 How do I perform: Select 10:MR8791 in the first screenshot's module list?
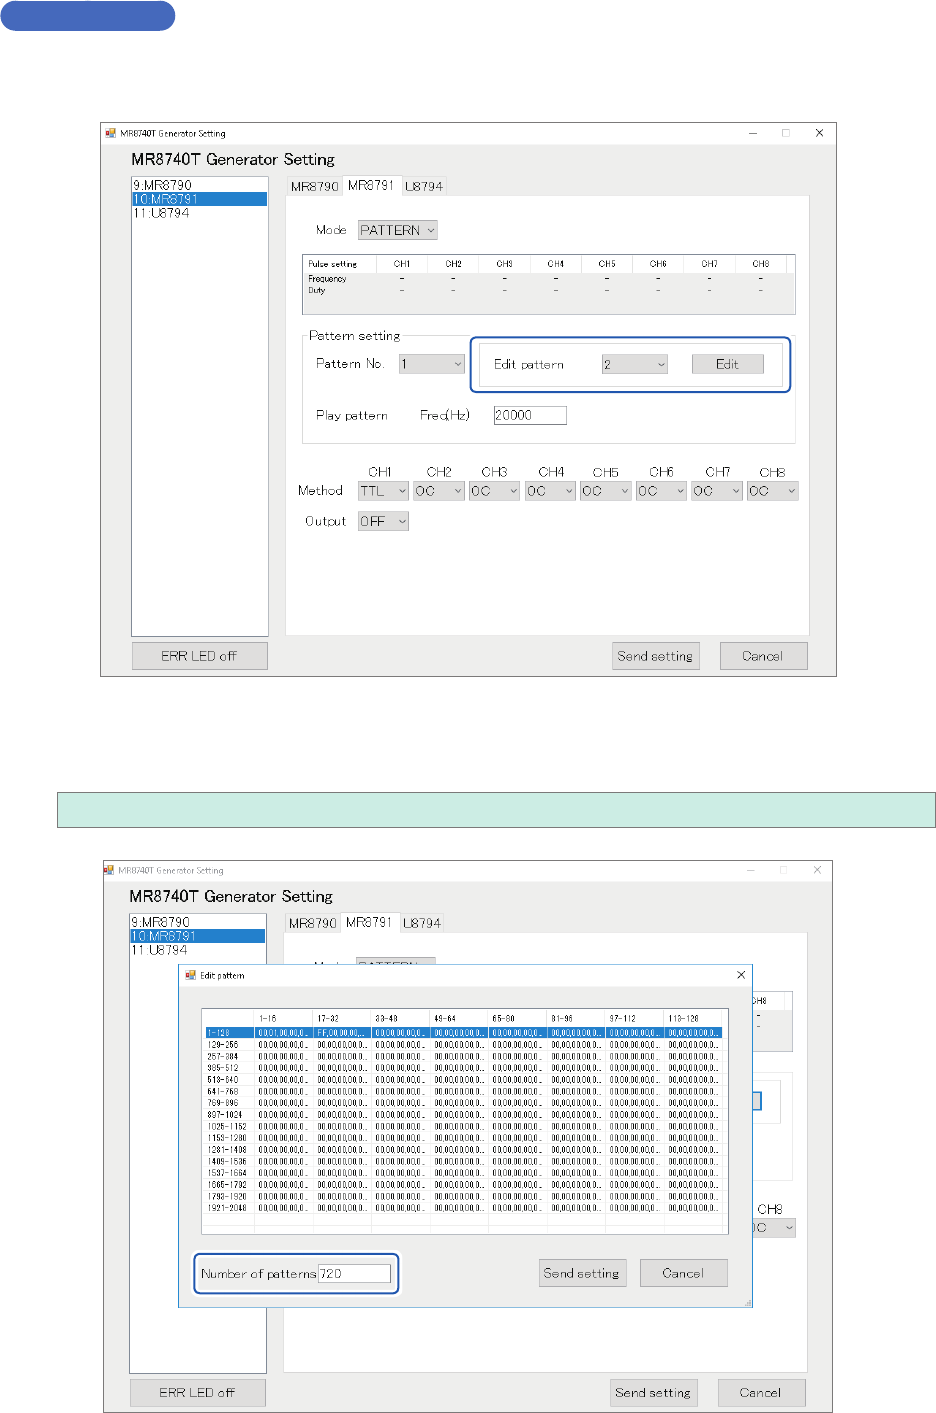pos(200,199)
